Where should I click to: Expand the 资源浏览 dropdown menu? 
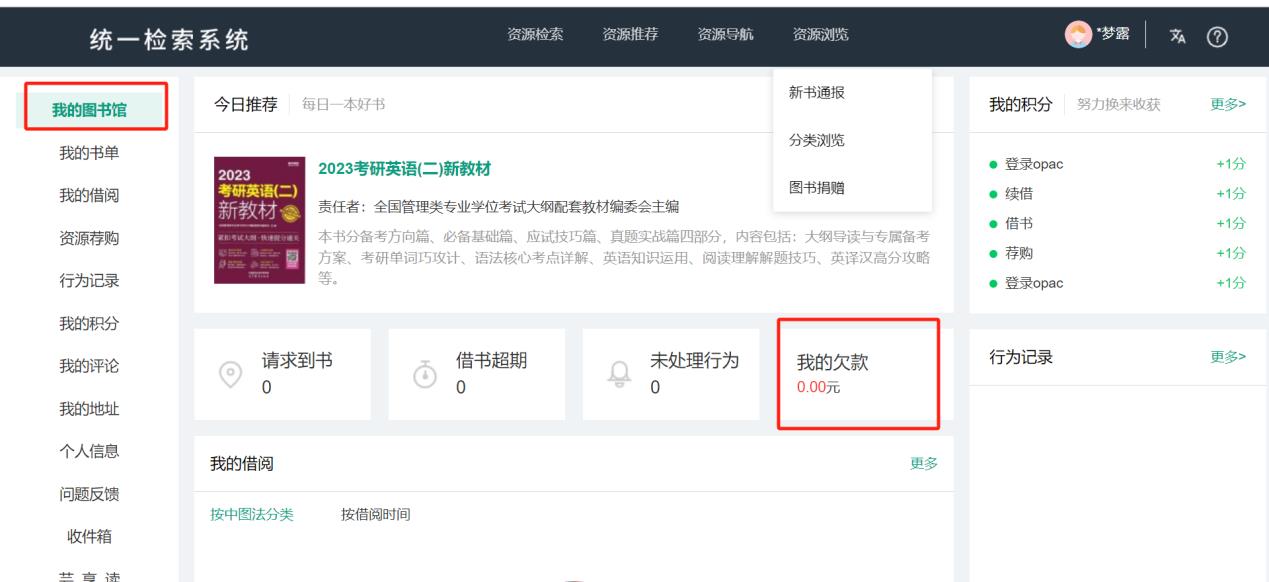click(820, 34)
